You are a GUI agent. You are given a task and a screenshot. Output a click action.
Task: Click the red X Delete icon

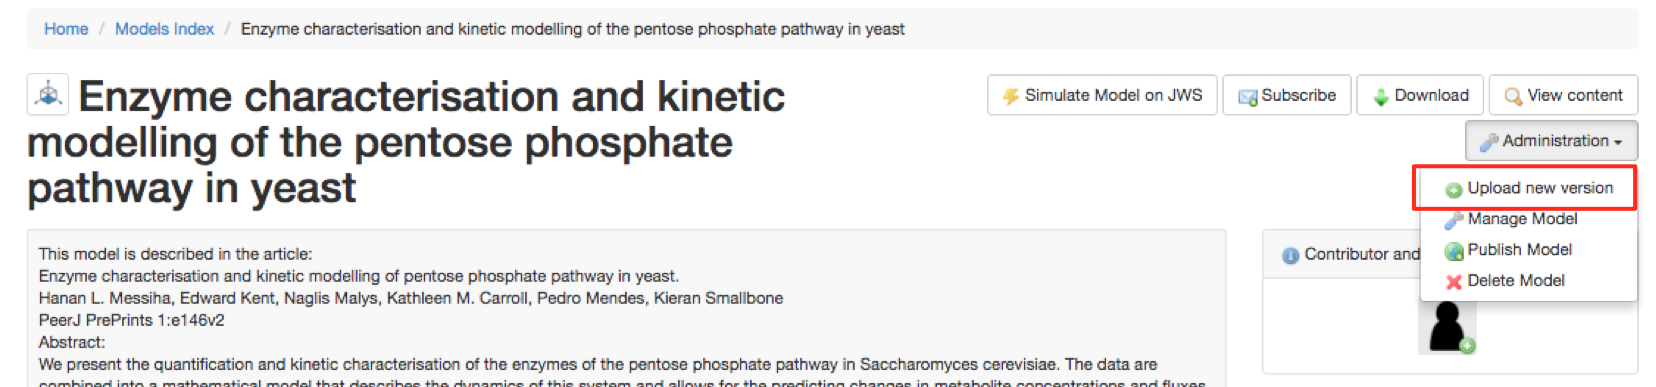[1454, 282]
